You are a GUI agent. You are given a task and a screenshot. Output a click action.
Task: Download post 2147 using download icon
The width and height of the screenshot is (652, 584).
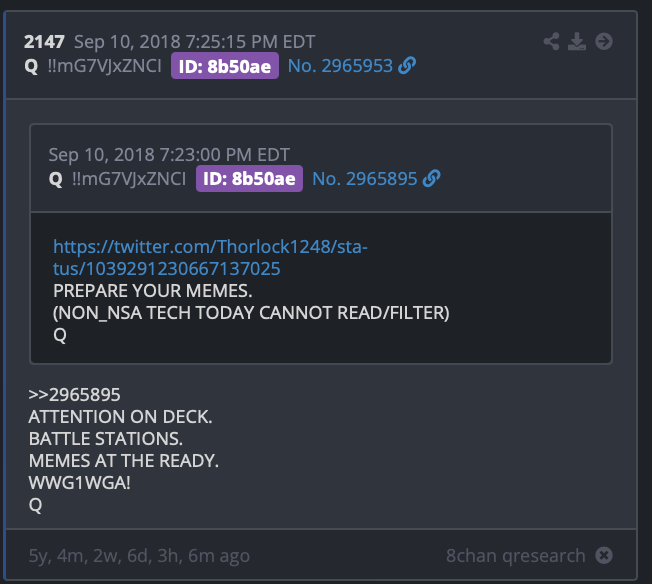[577, 41]
